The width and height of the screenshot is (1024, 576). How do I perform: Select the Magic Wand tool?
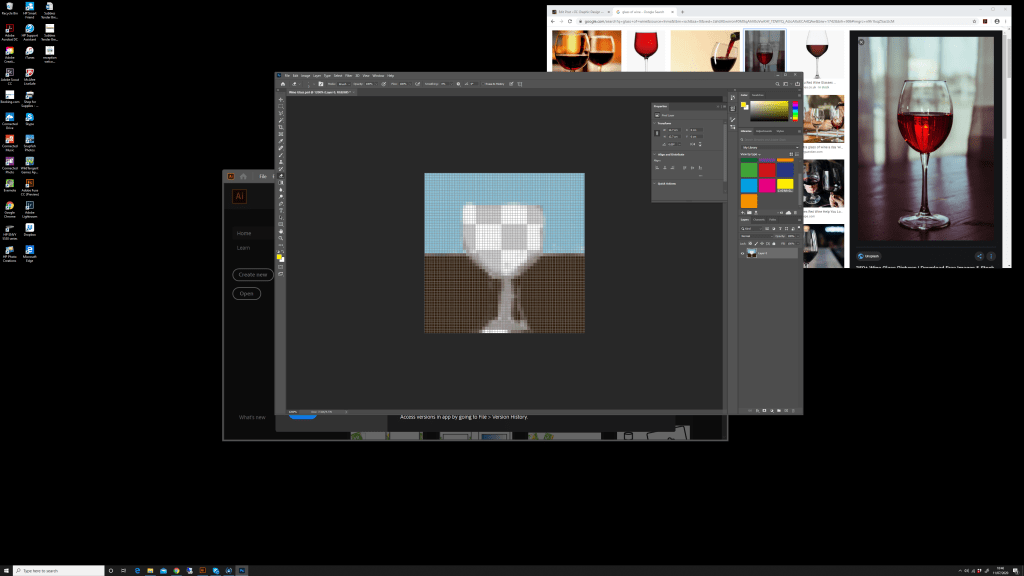point(281,119)
